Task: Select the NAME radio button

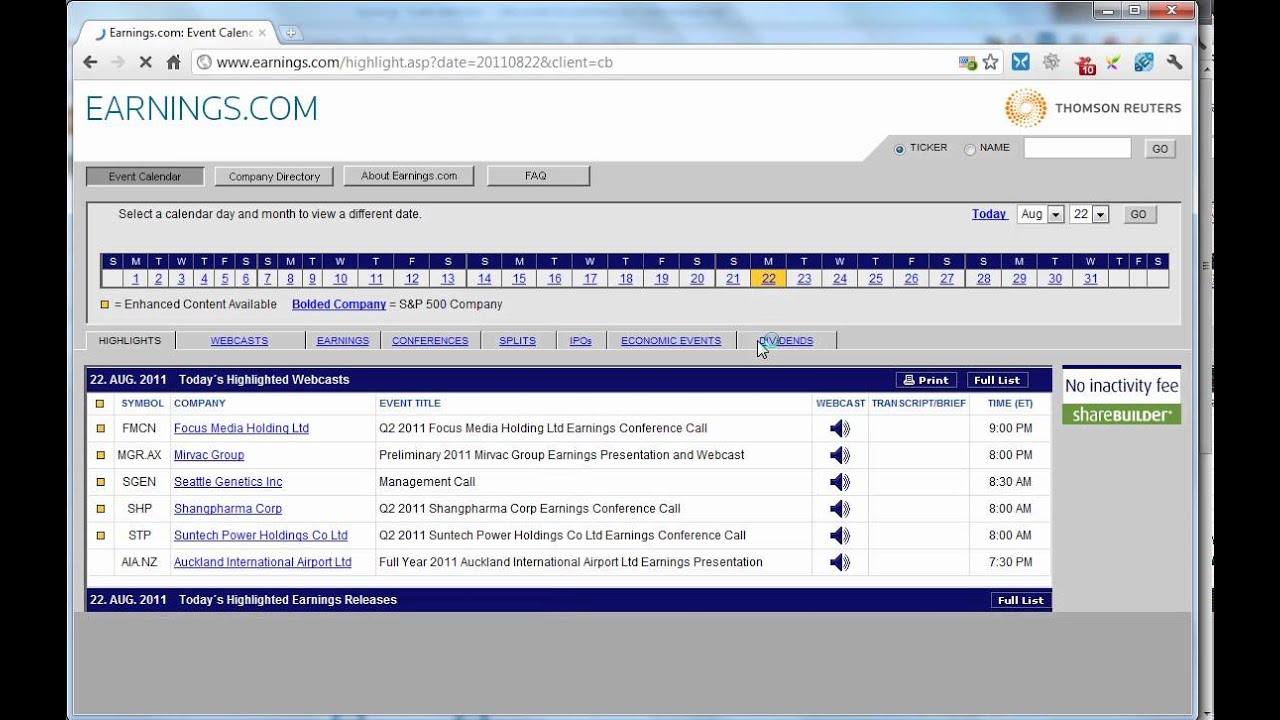Action: click(x=970, y=149)
